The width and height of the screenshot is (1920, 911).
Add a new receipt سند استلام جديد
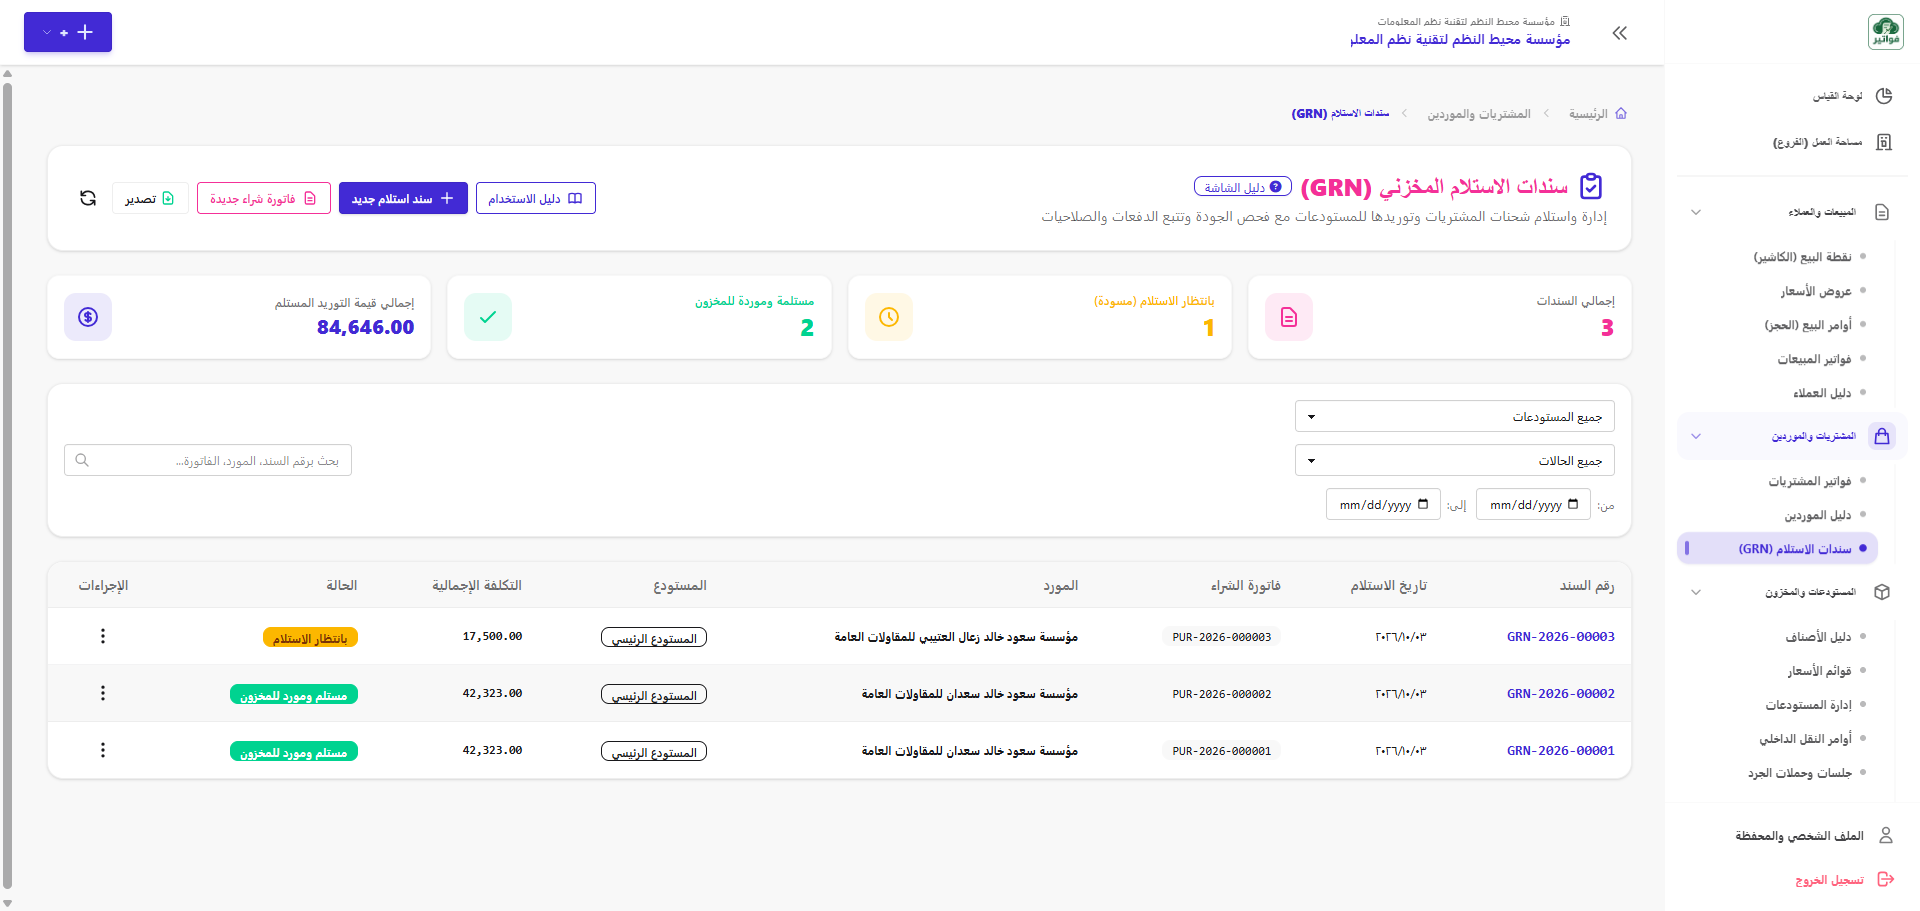[x=403, y=198]
